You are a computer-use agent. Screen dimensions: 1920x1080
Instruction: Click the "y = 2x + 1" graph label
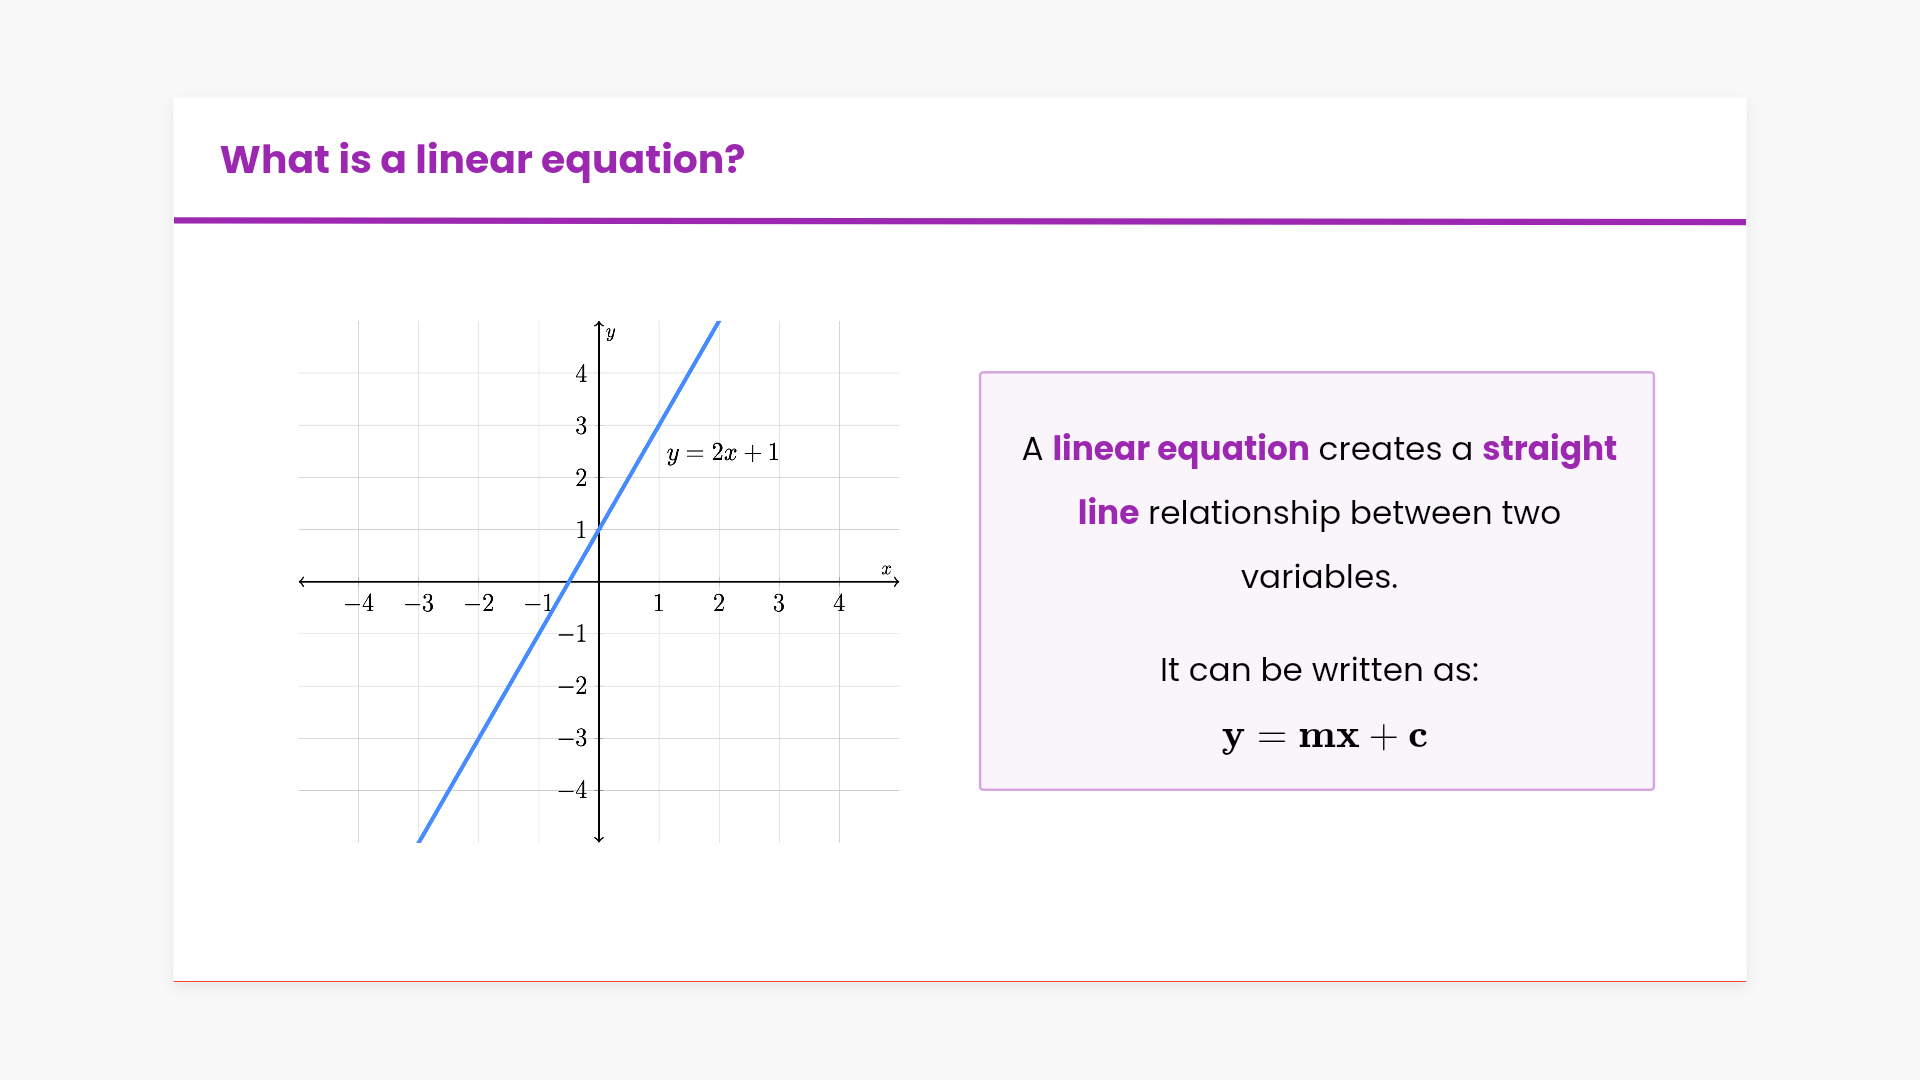click(x=722, y=453)
